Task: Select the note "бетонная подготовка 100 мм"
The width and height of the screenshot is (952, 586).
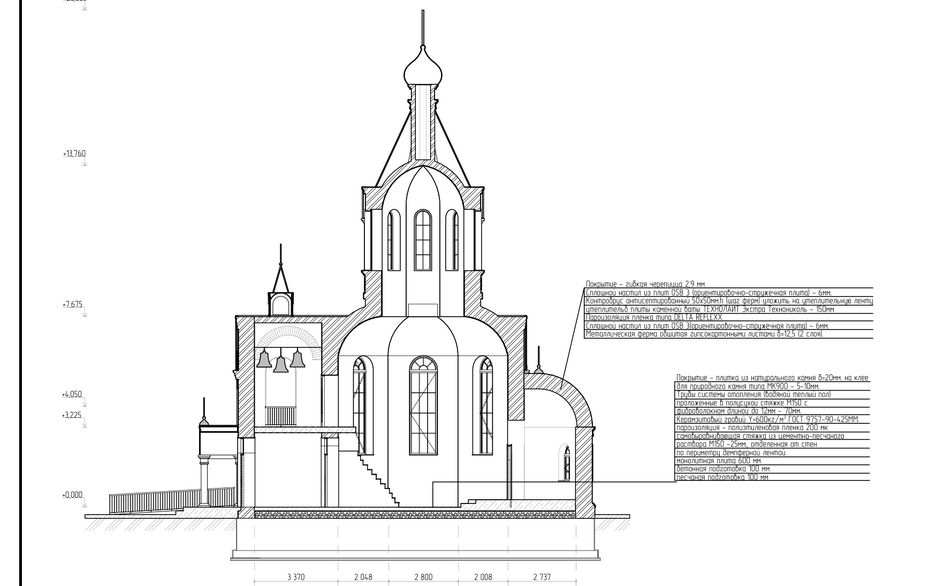Action: (x=722, y=469)
